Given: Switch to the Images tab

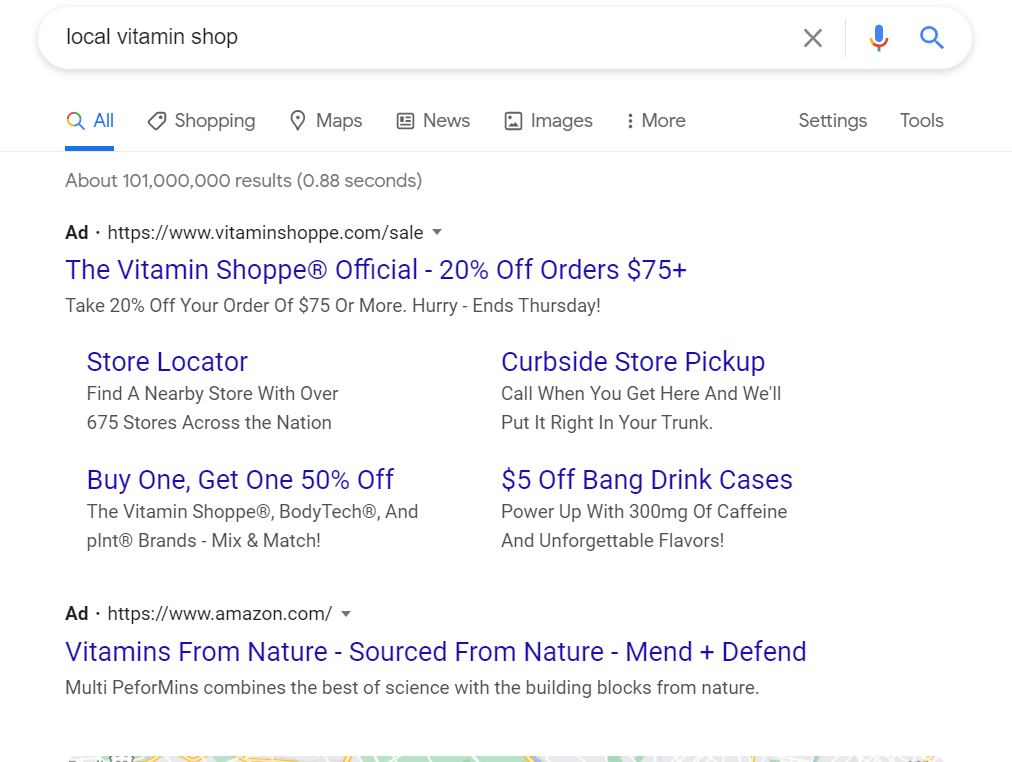Looking at the screenshot, I should 548,121.
